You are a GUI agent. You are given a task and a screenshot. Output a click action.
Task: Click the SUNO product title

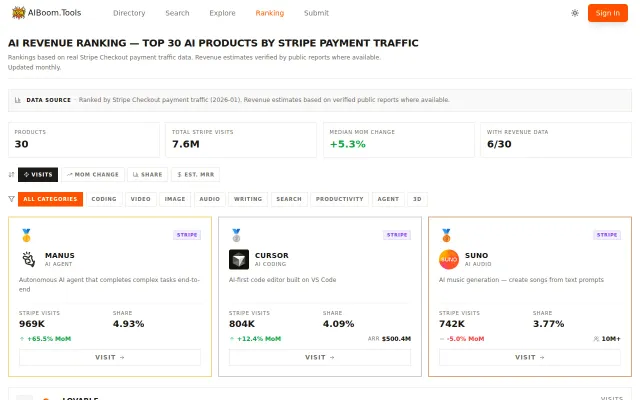[x=476, y=256]
